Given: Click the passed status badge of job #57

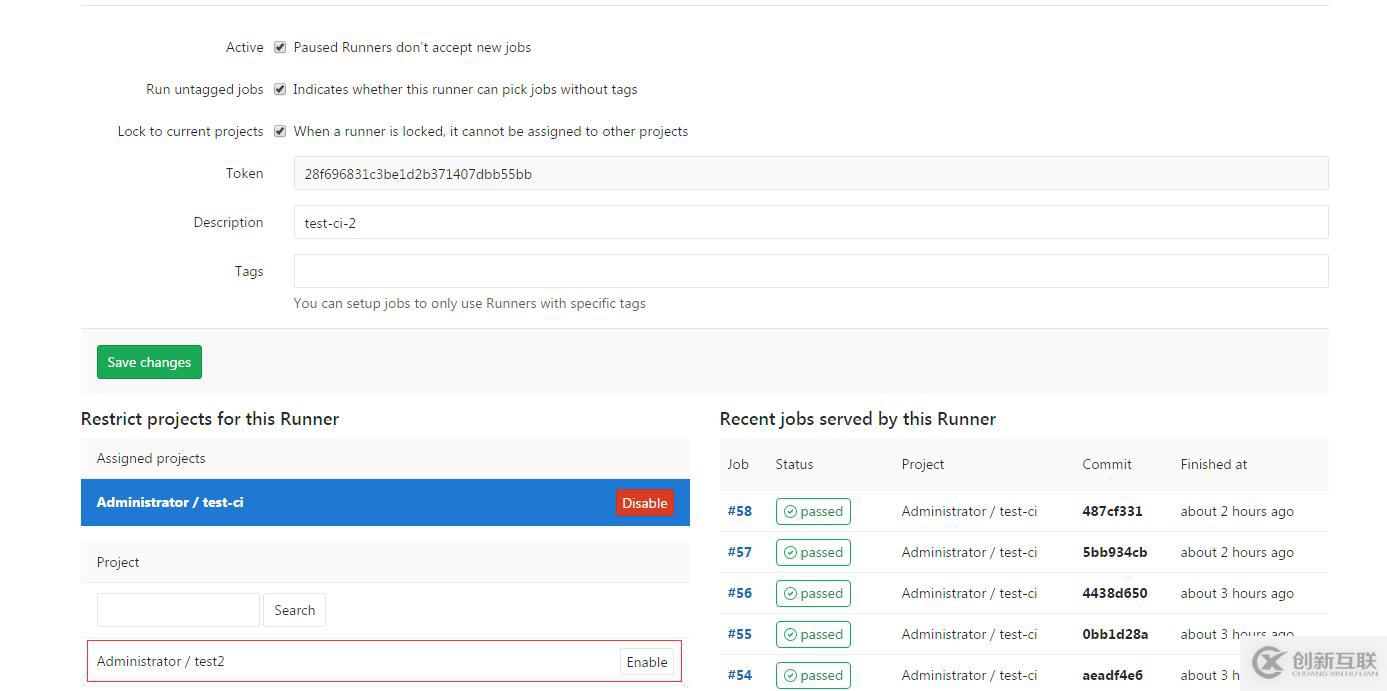Looking at the screenshot, I should pos(813,552).
